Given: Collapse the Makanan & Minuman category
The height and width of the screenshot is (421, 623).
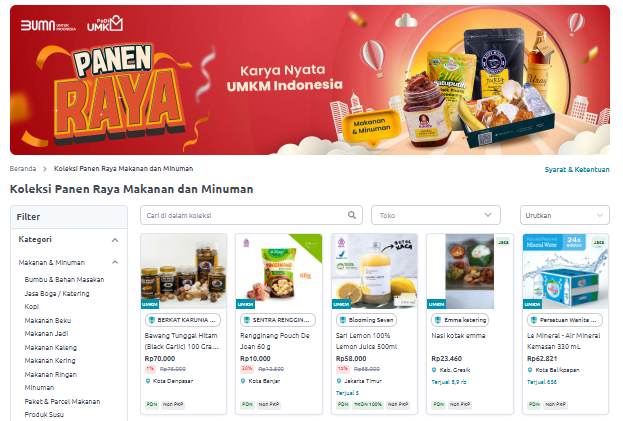Looking at the screenshot, I should click(115, 262).
